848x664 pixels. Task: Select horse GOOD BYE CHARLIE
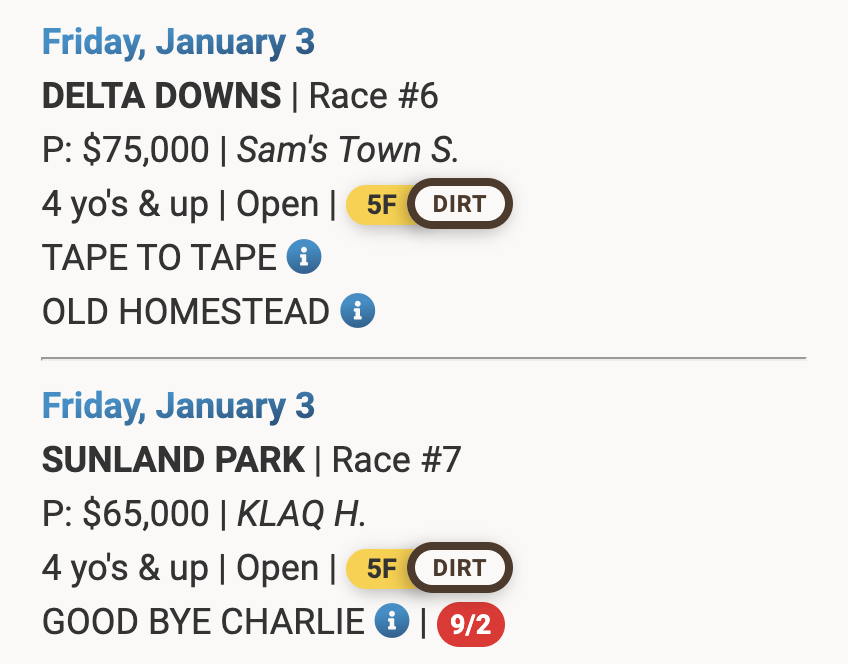[203, 622]
